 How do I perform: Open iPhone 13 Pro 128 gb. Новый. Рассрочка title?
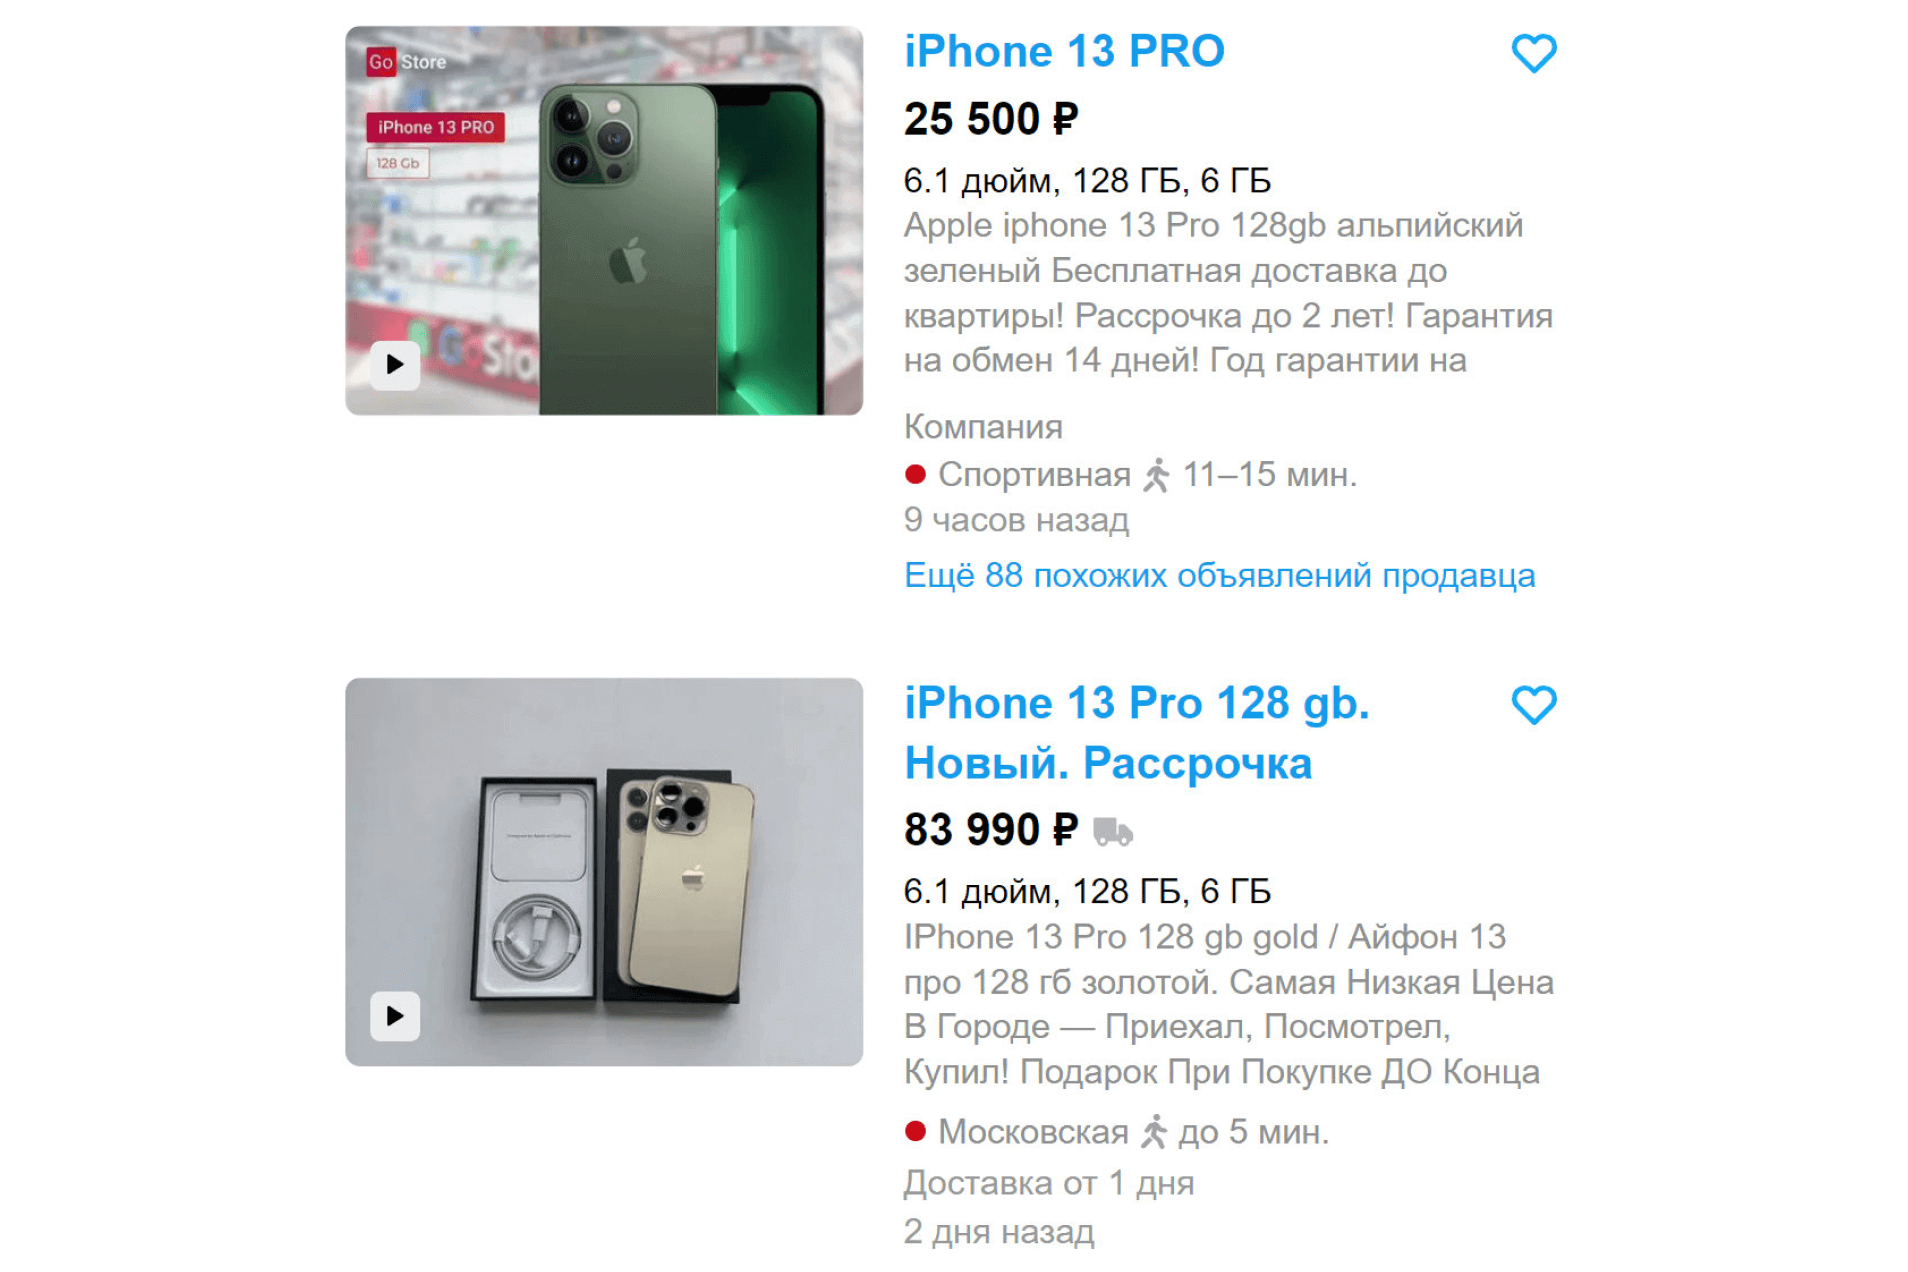(1136, 733)
